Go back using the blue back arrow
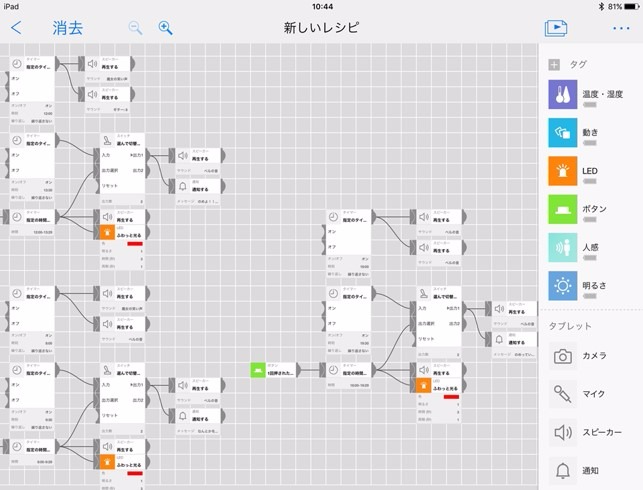Image resolution: width=643 pixels, height=490 pixels. pos(16,28)
